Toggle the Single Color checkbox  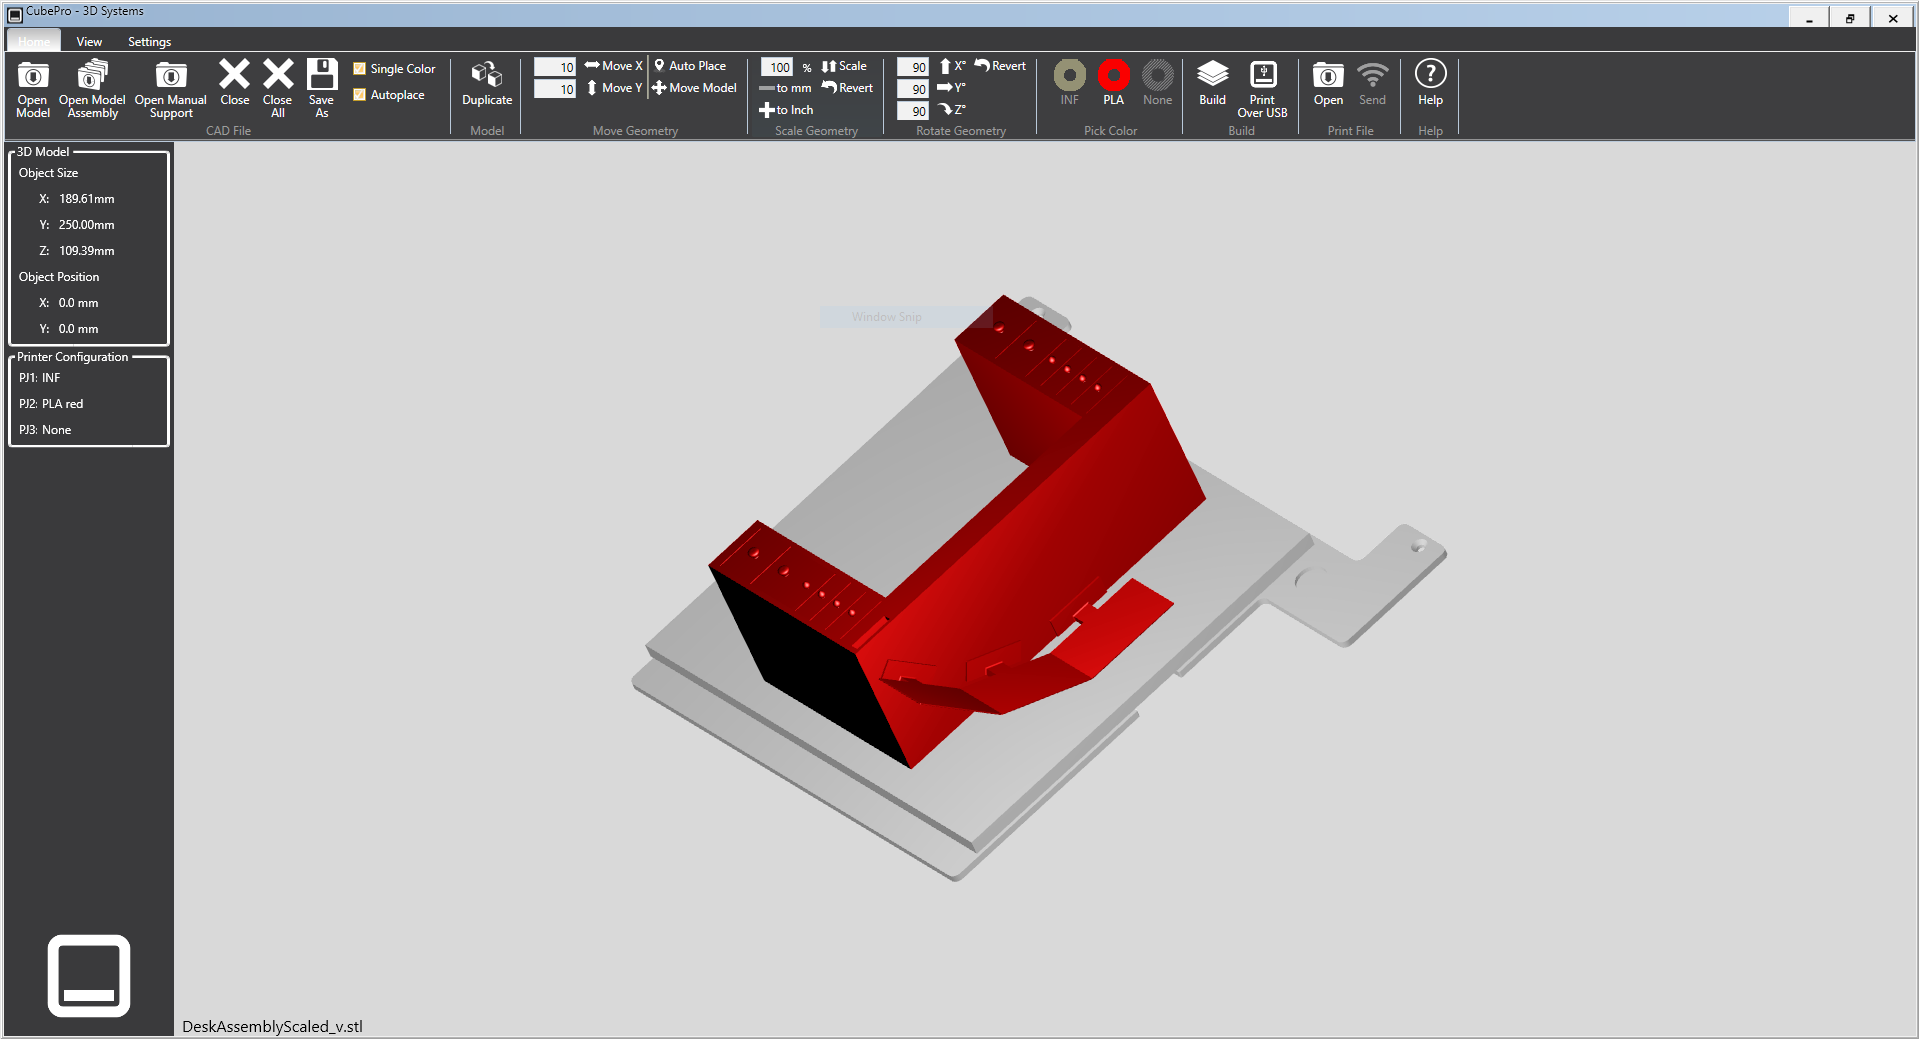(359, 69)
